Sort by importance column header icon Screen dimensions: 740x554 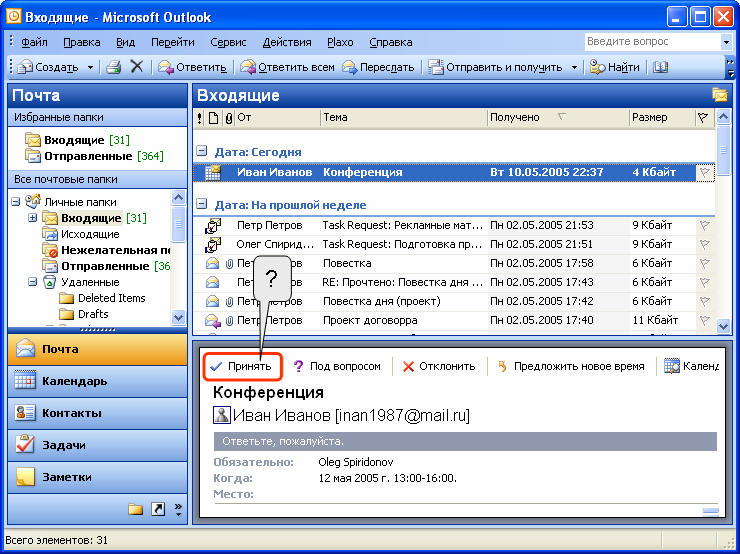[200, 118]
